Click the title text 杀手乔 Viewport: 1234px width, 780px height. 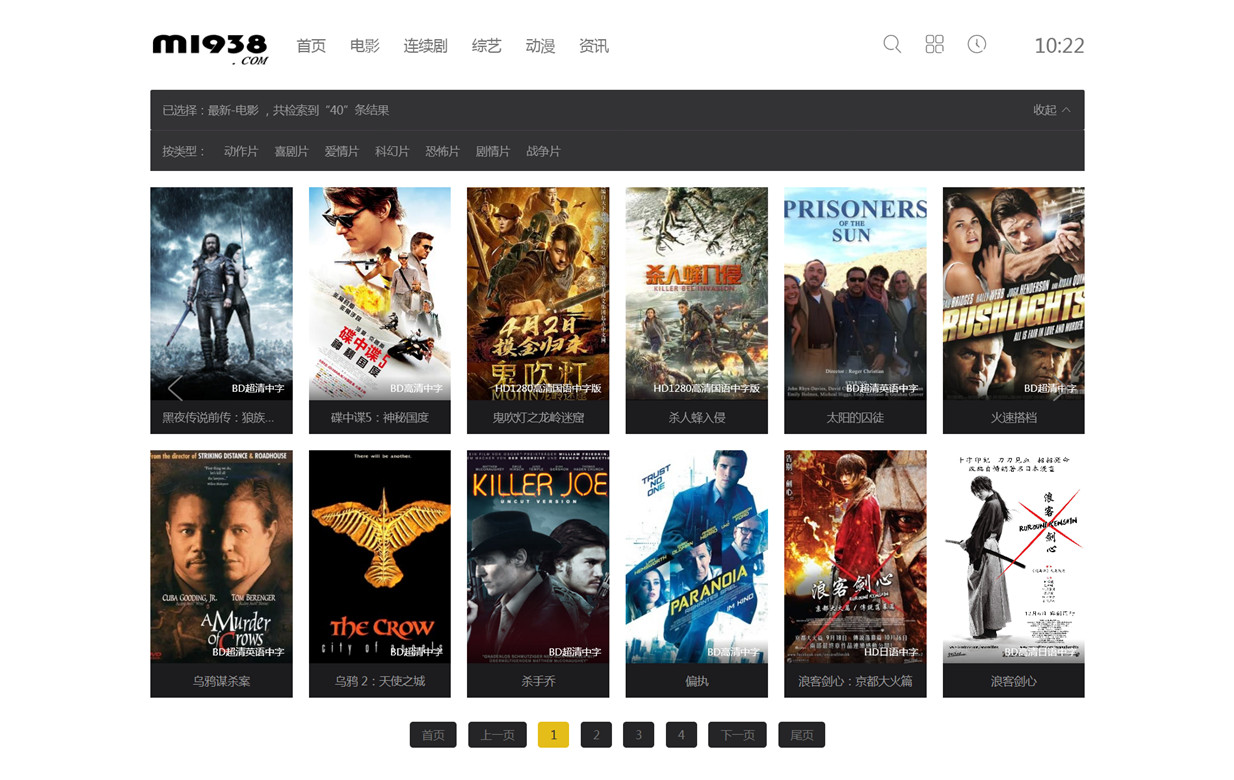538,681
